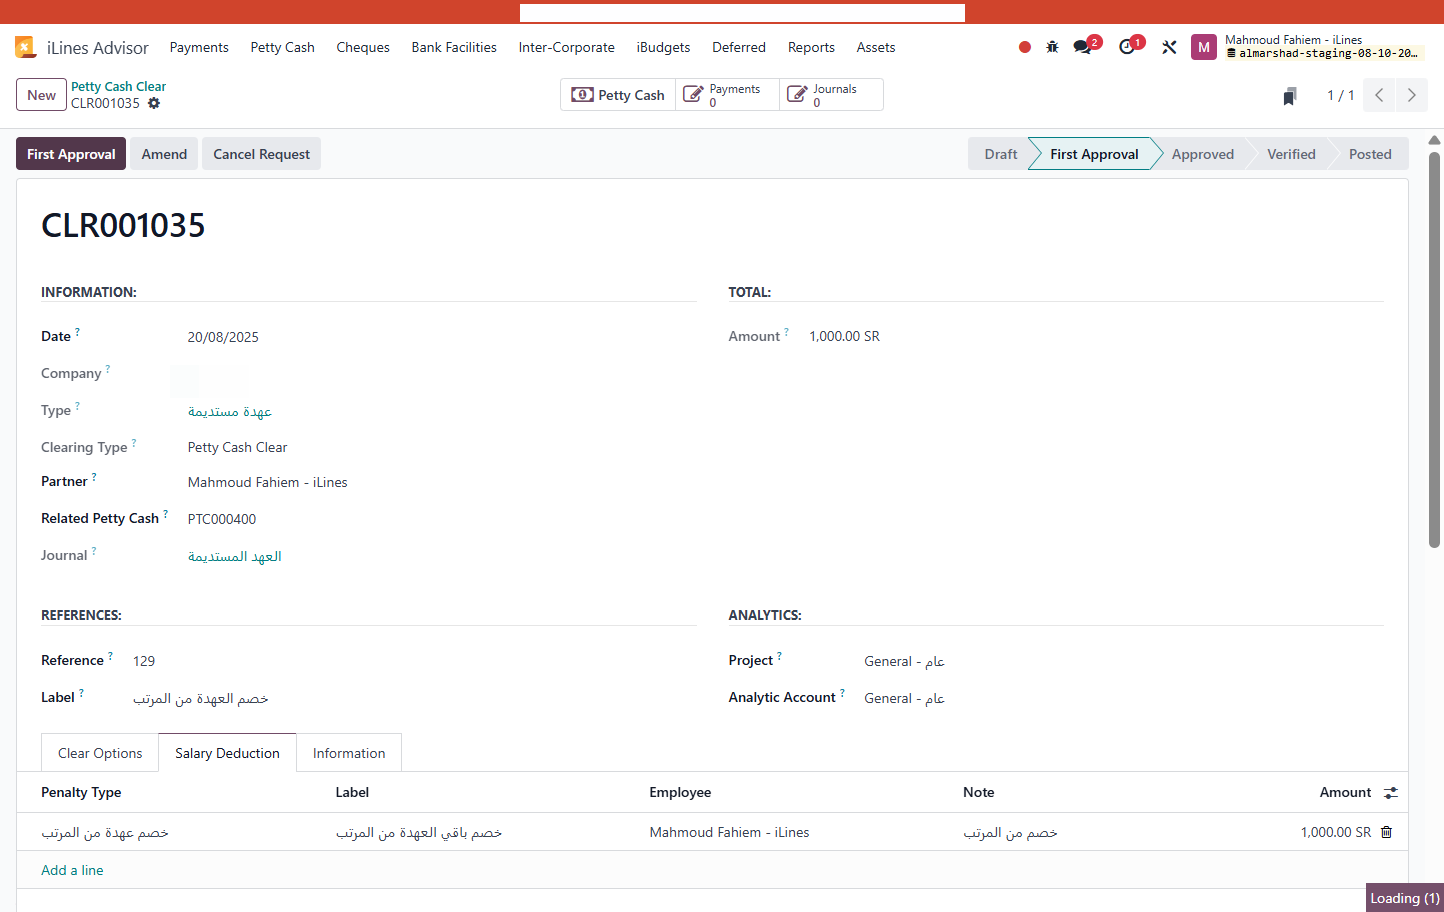Go to the next record arrow
This screenshot has height=912, width=1444.
point(1412,95)
